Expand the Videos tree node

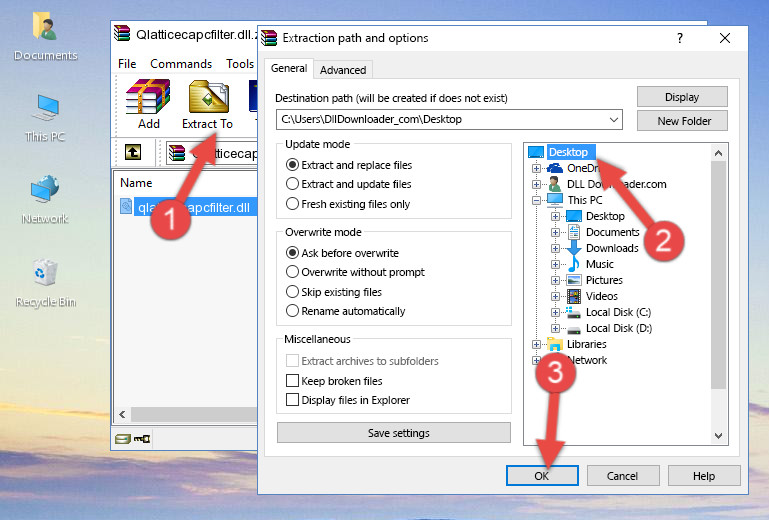coord(555,296)
